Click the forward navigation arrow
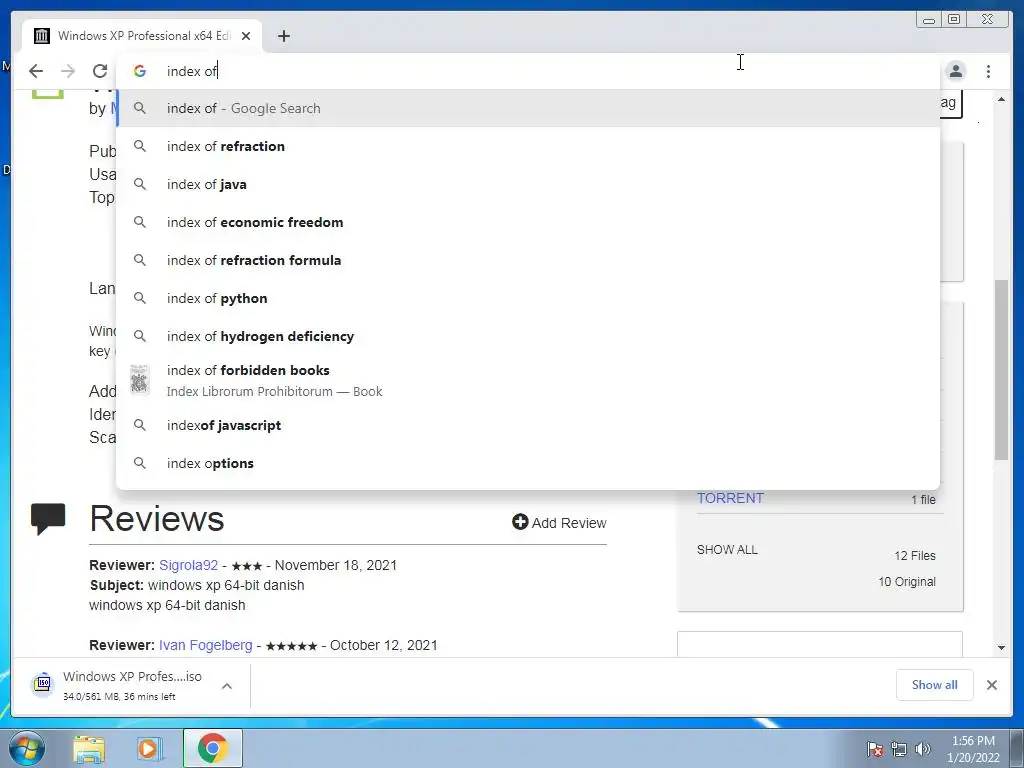This screenshot has width=1024, height=768. point(68,71)
